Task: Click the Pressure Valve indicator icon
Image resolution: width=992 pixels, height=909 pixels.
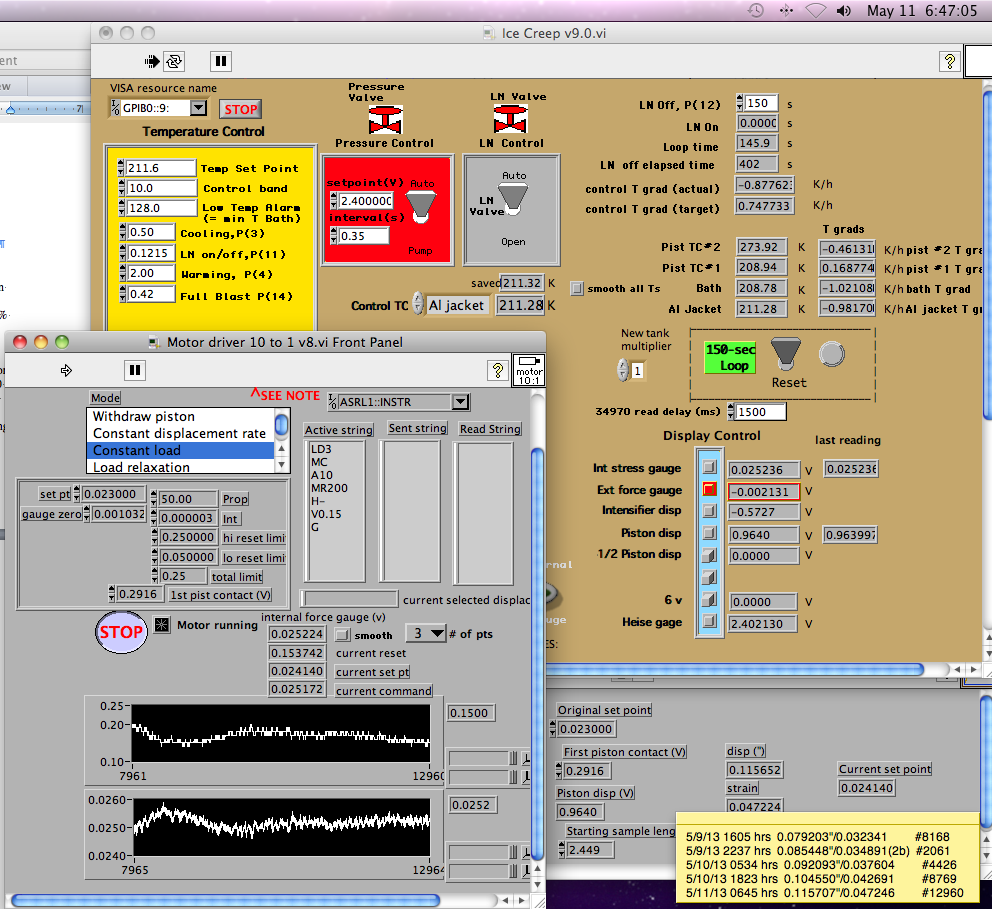Action: pos(385,120)
